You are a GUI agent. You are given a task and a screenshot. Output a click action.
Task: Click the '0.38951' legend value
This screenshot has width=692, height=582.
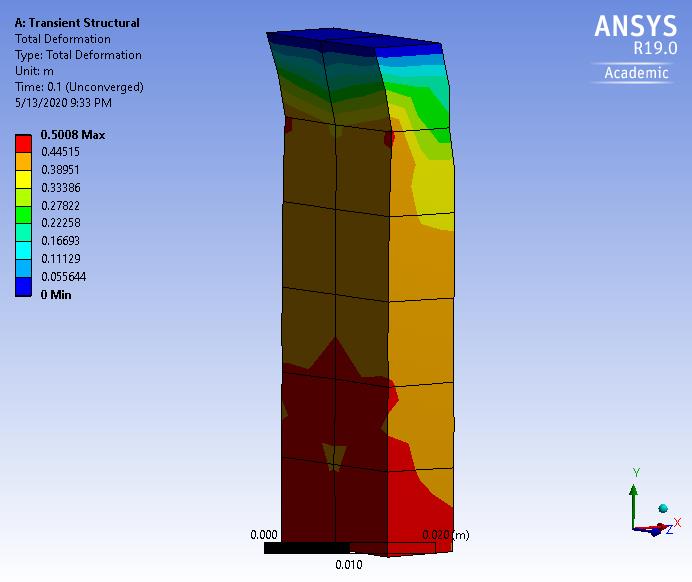click(60, 170)
